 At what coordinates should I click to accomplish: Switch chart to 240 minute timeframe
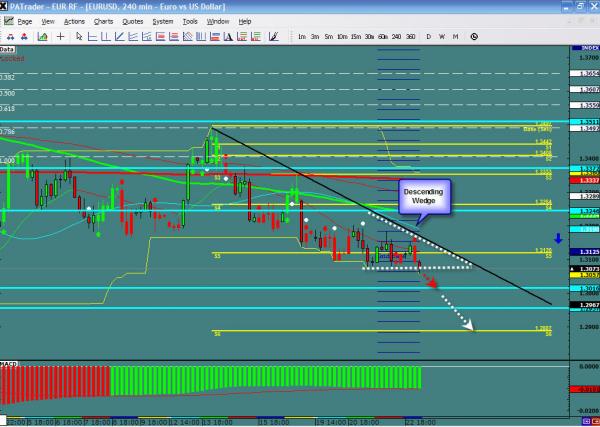coord(397,36)
